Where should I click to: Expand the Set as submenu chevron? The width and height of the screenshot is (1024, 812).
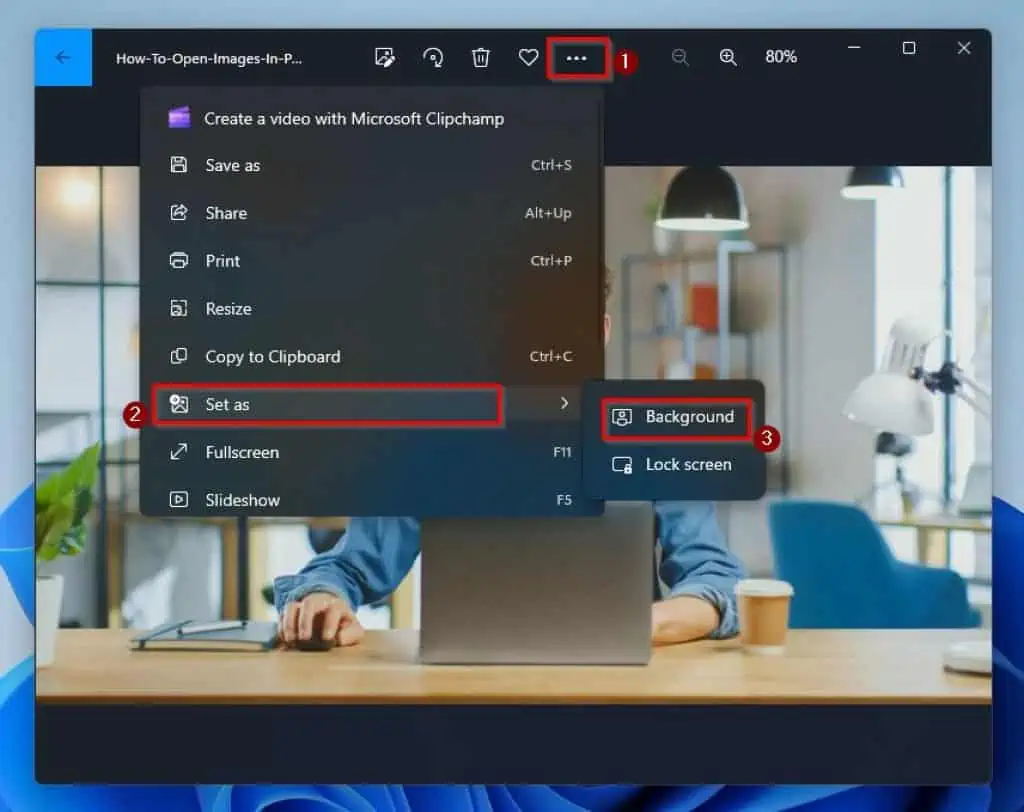click(563, 404)
